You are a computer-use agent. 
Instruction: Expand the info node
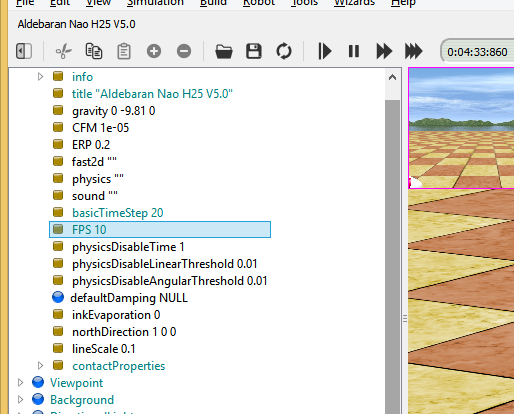pos(40,77)
